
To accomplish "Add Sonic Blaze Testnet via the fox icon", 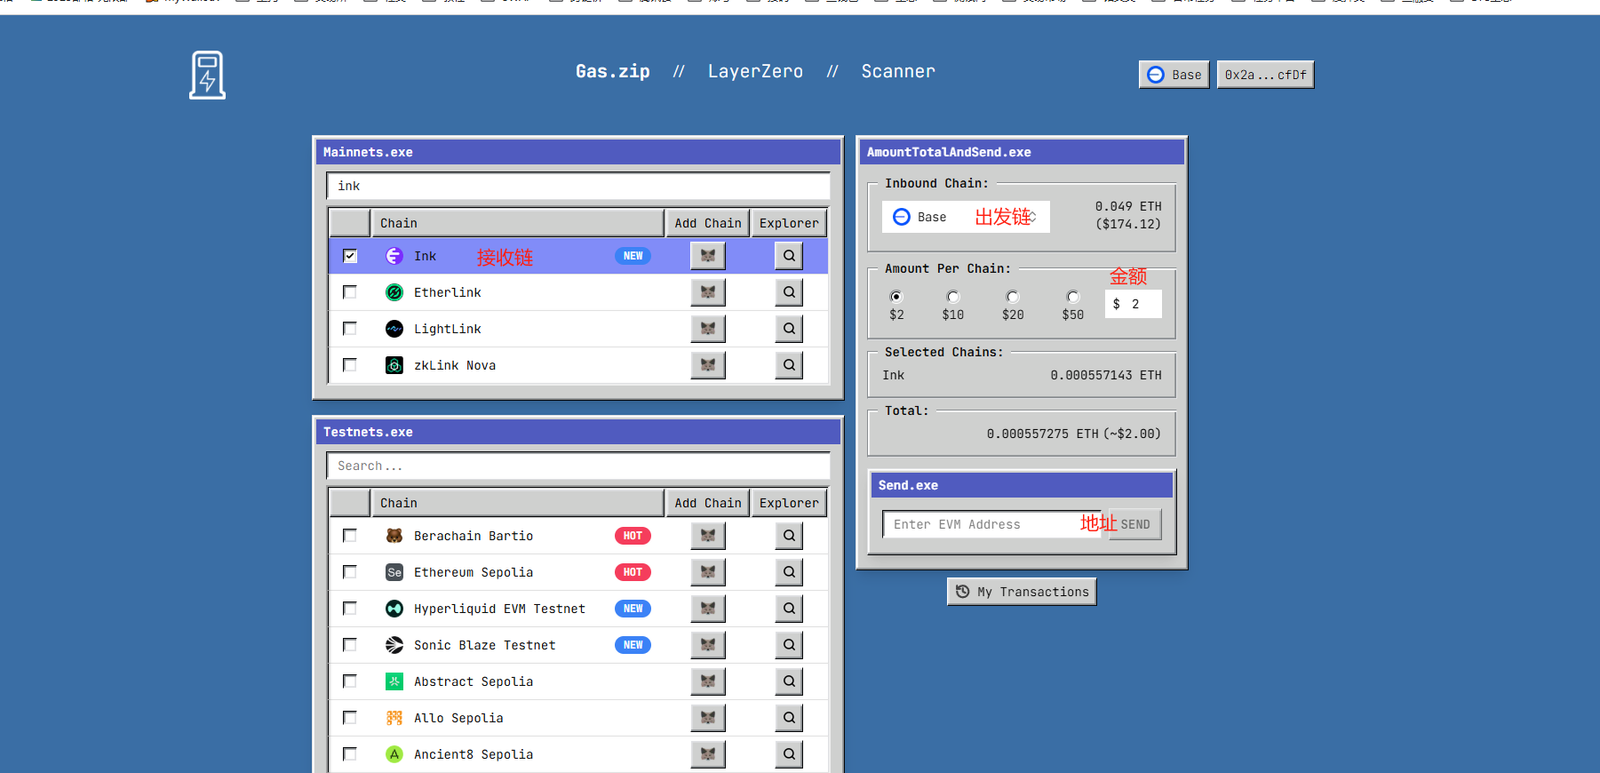I will [x=708, y=645].
